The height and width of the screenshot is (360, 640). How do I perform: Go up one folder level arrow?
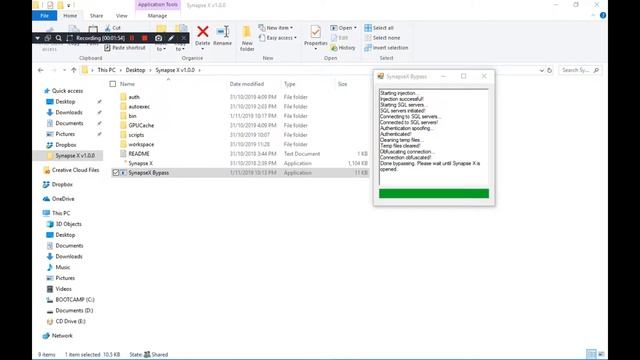click(x=74, y=70)
